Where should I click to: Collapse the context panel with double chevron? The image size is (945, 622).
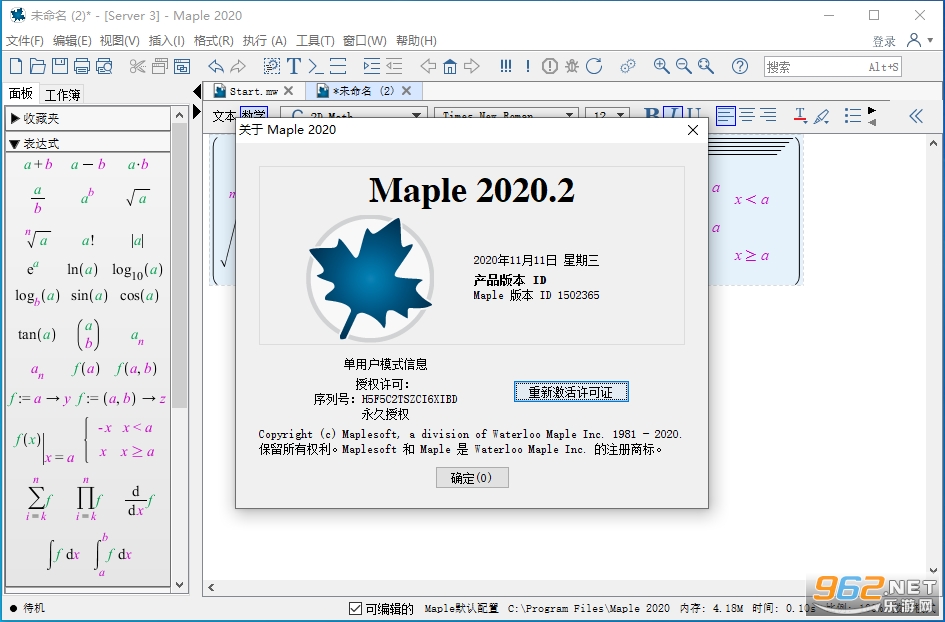tap(916, 116)
